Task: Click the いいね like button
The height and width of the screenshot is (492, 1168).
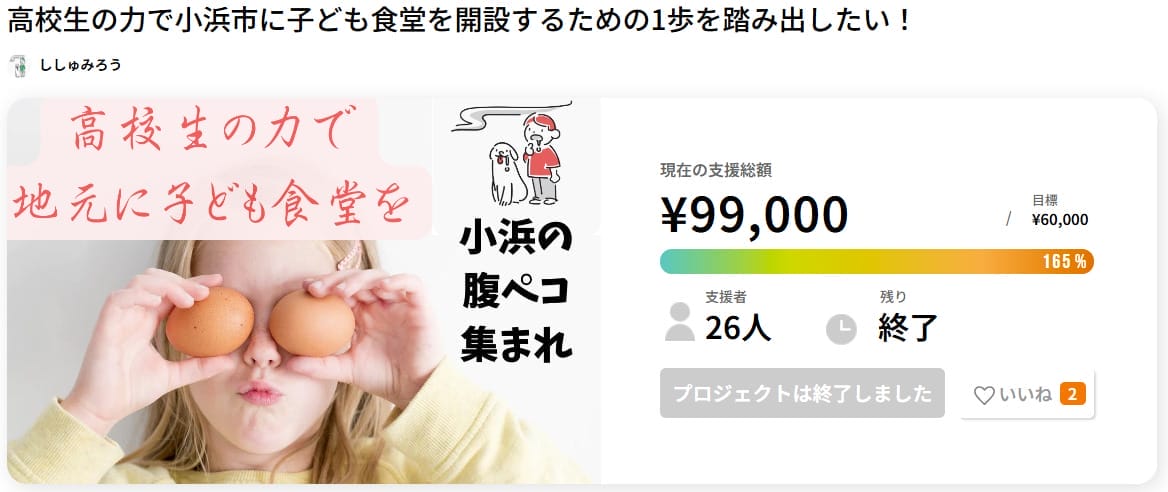Action: tap(1028, 394)
